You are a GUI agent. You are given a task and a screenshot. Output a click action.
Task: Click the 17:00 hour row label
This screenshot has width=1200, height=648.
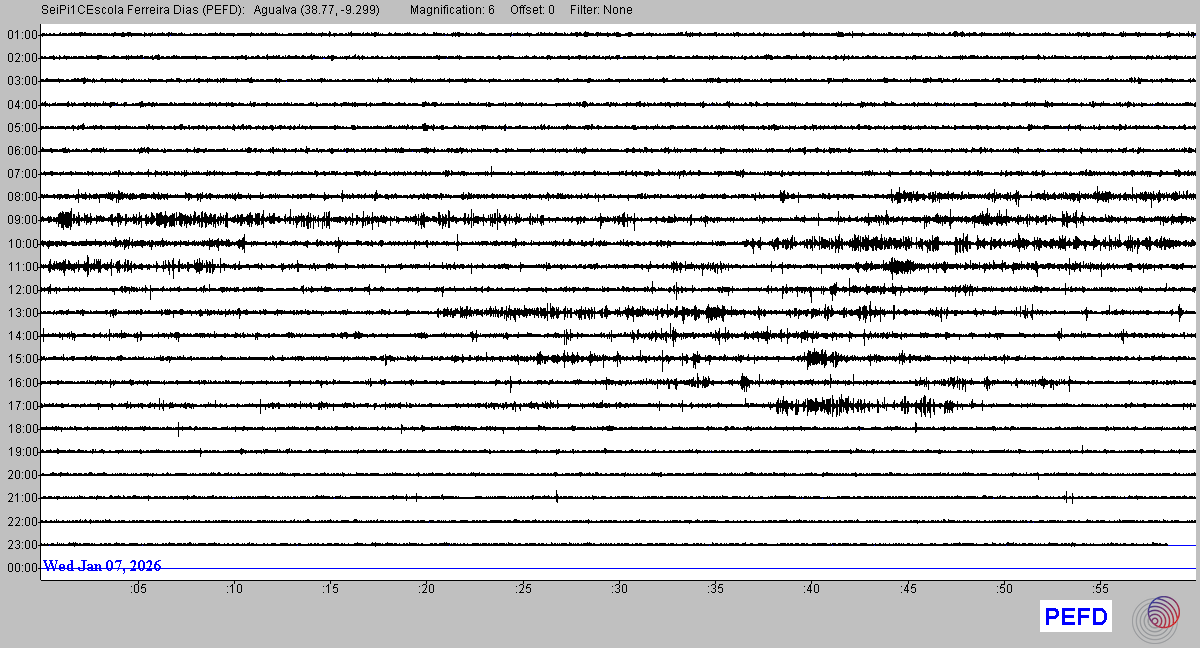click(x=22, y=406)
